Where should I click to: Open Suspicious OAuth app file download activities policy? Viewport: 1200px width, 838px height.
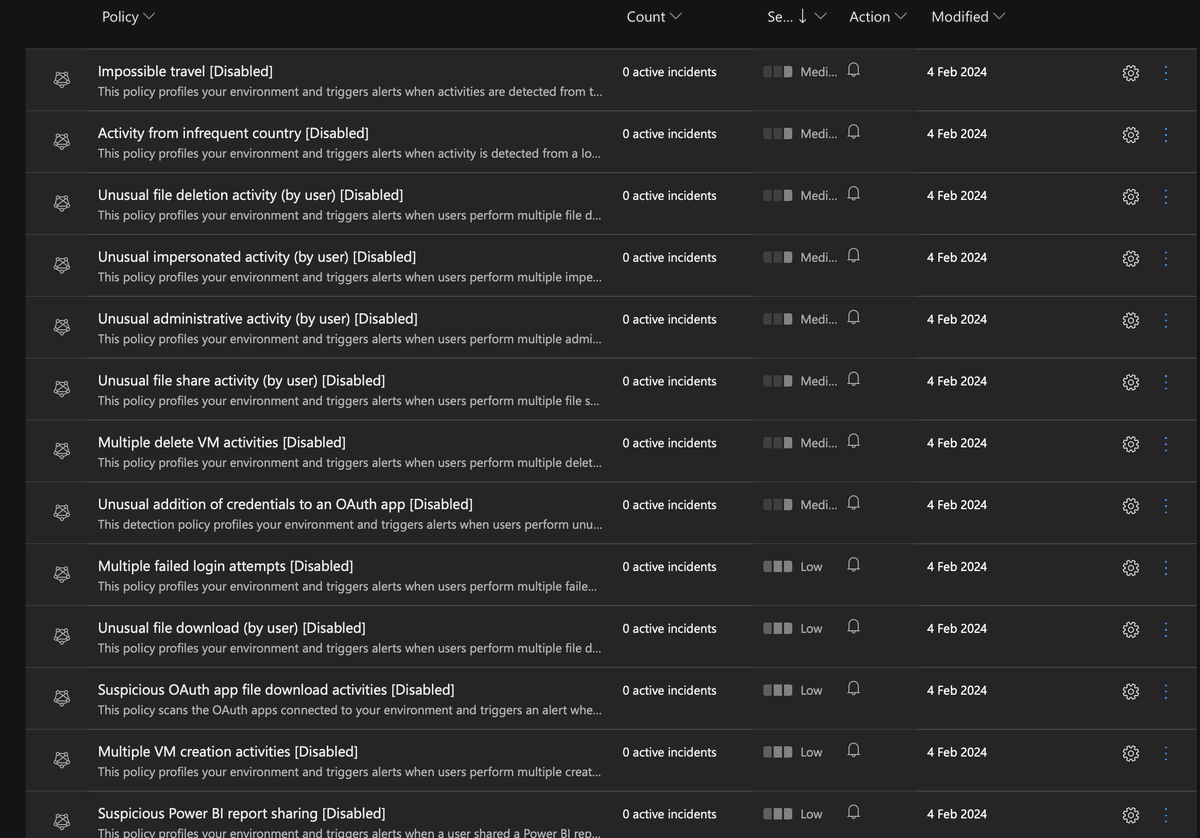click(x=276, y=690)
